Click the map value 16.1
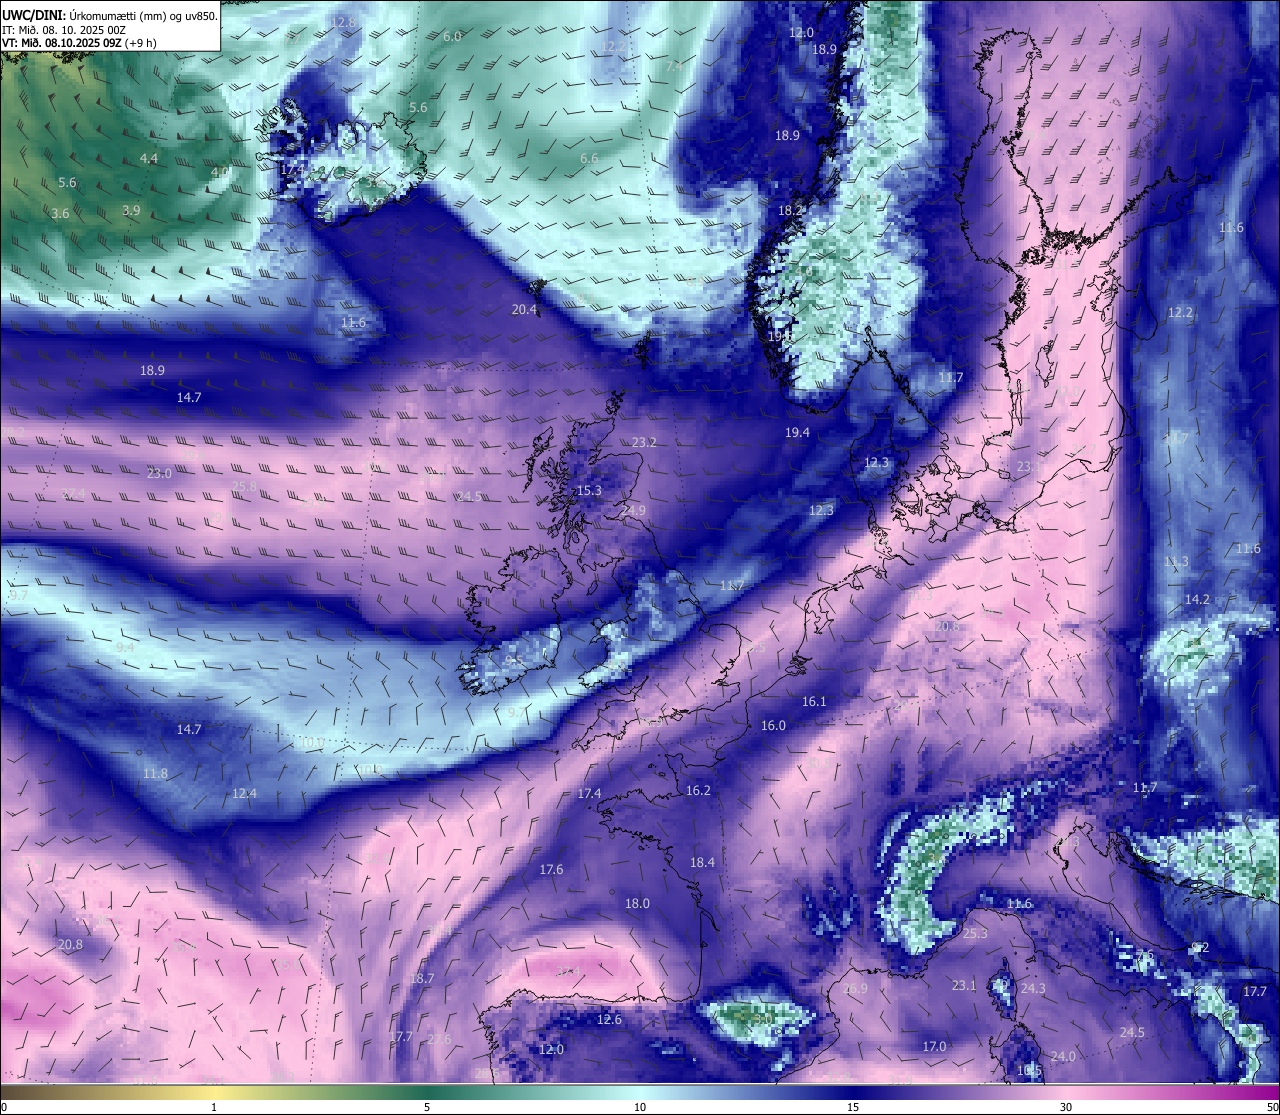Image resolution: width=1280 pixels, height=1115 pixels. [x=814, y=701]
